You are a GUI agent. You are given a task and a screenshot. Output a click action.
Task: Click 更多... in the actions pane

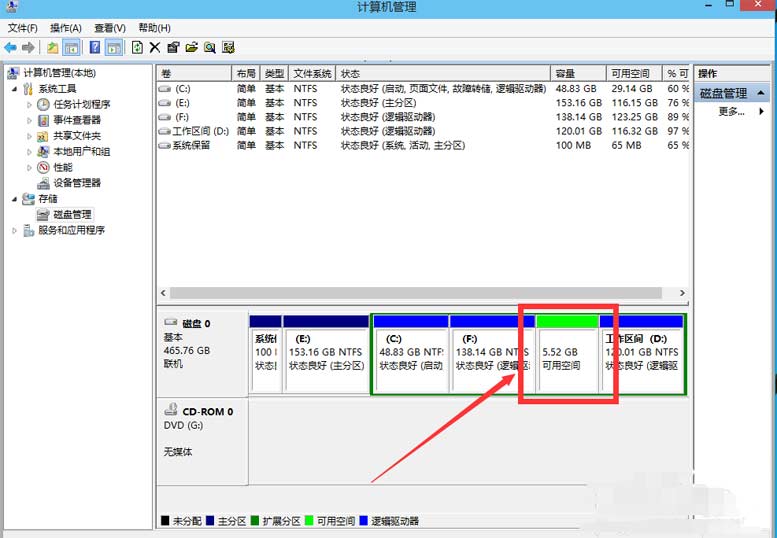pos(731,112)
